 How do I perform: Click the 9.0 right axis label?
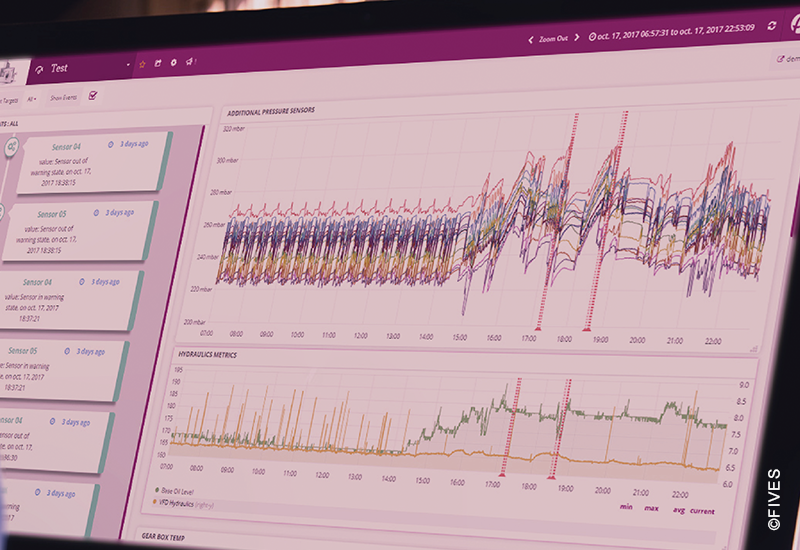pos(744,385)
